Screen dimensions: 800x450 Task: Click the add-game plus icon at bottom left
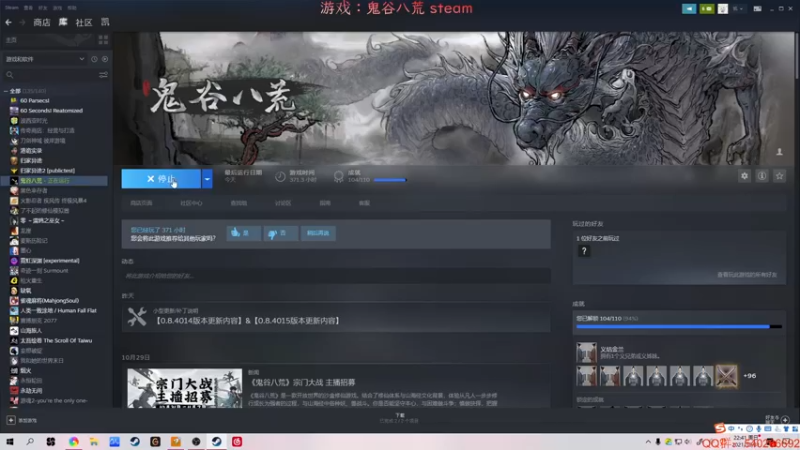pos(11,420)
